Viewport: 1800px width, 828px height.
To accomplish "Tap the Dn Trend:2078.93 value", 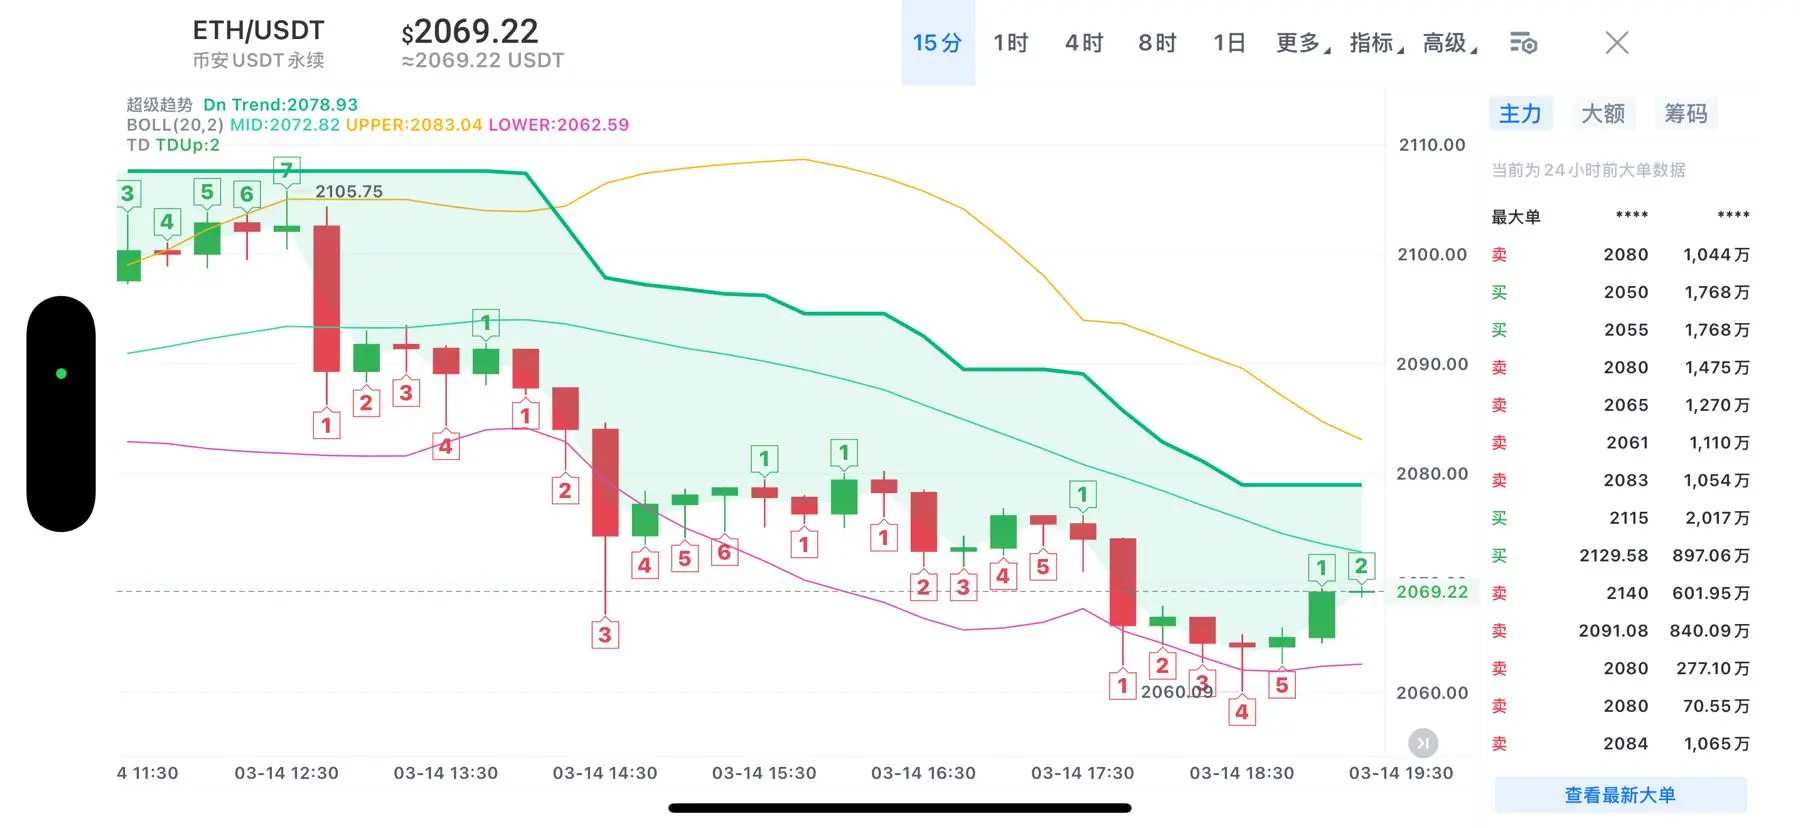I will pyautogui.click(x=281, y=104).
